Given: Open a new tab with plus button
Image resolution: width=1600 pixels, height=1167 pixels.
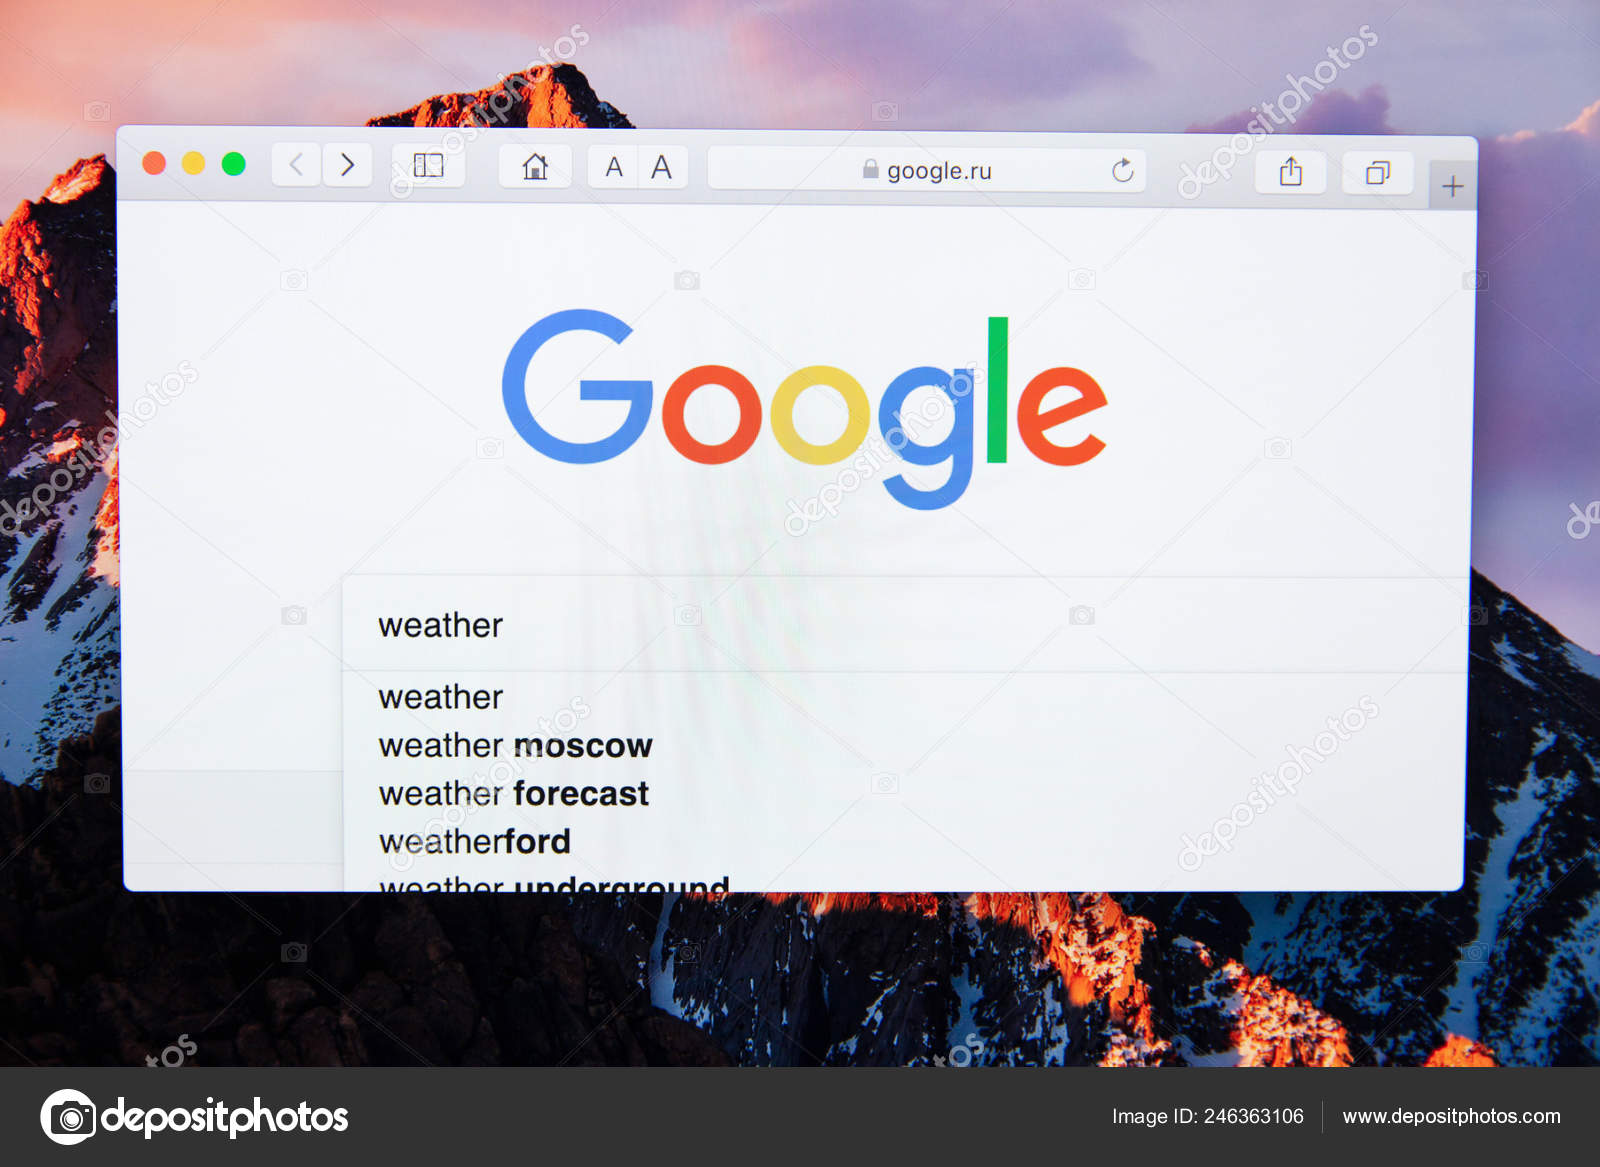Looking at the screenshot, I should [x=1453, y=186].
